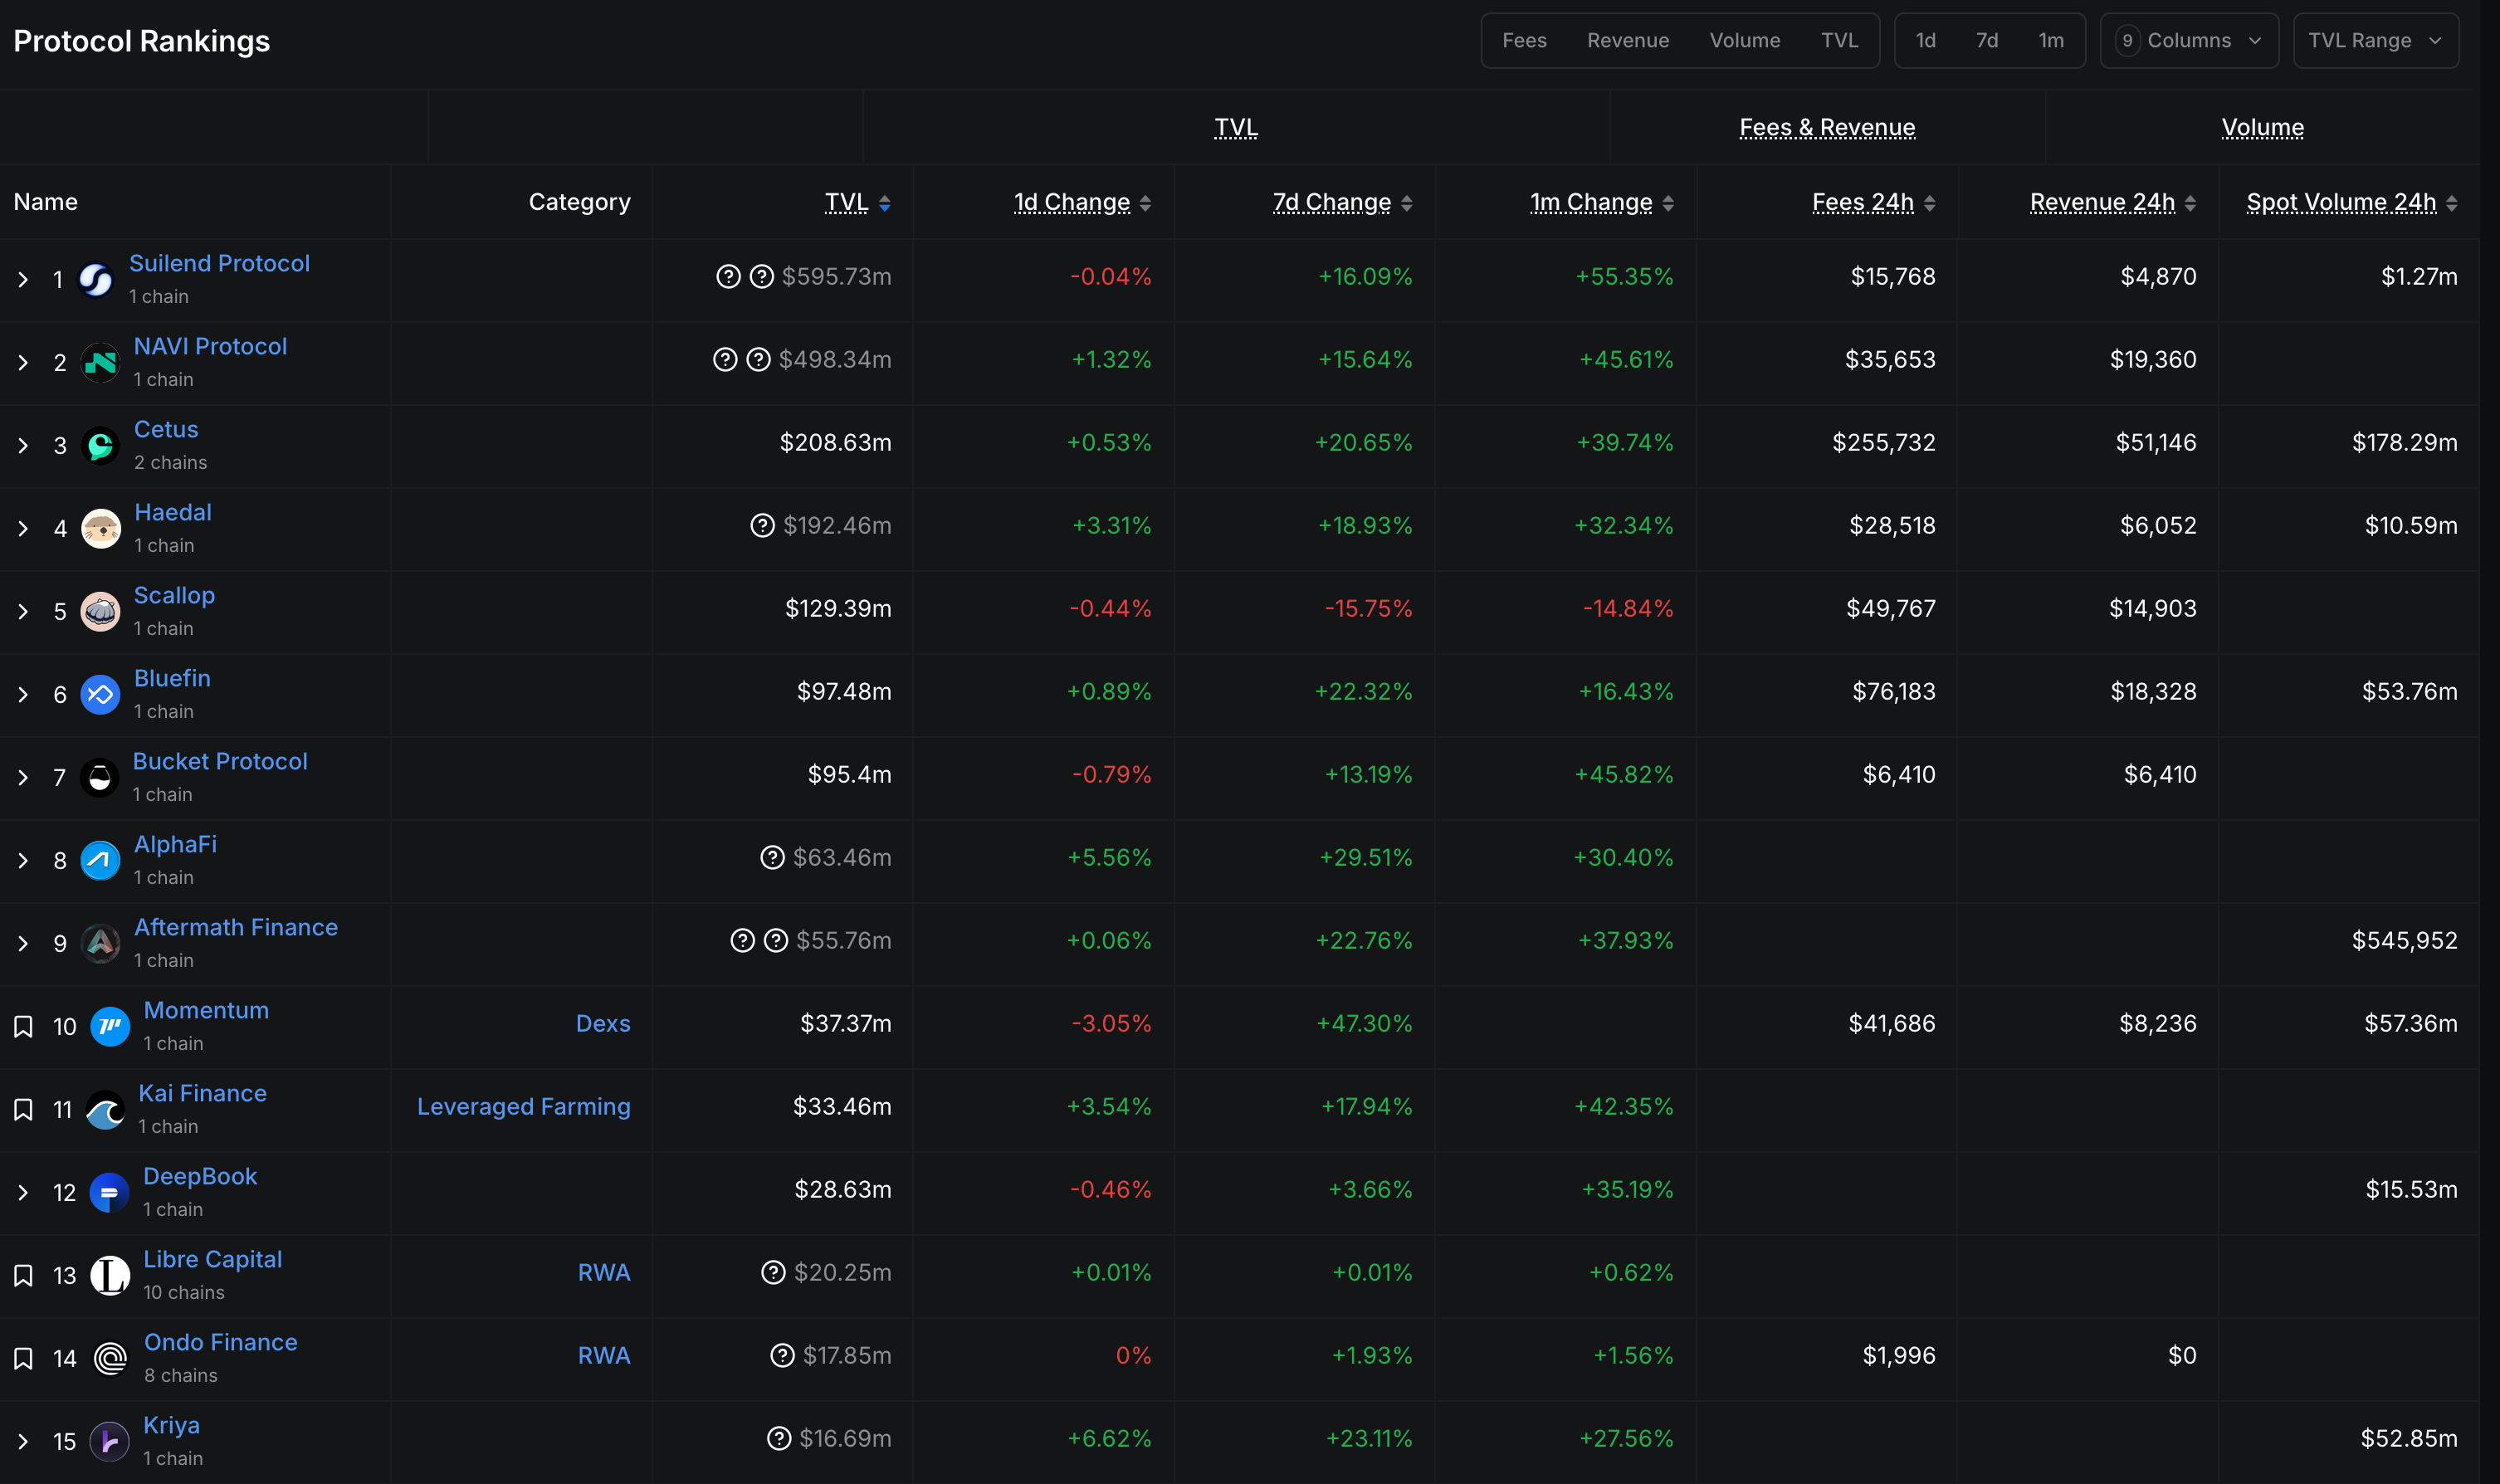Switch to the Volume tab
This screenshot has height=1484, width=2500.
tap(1744, 40)
